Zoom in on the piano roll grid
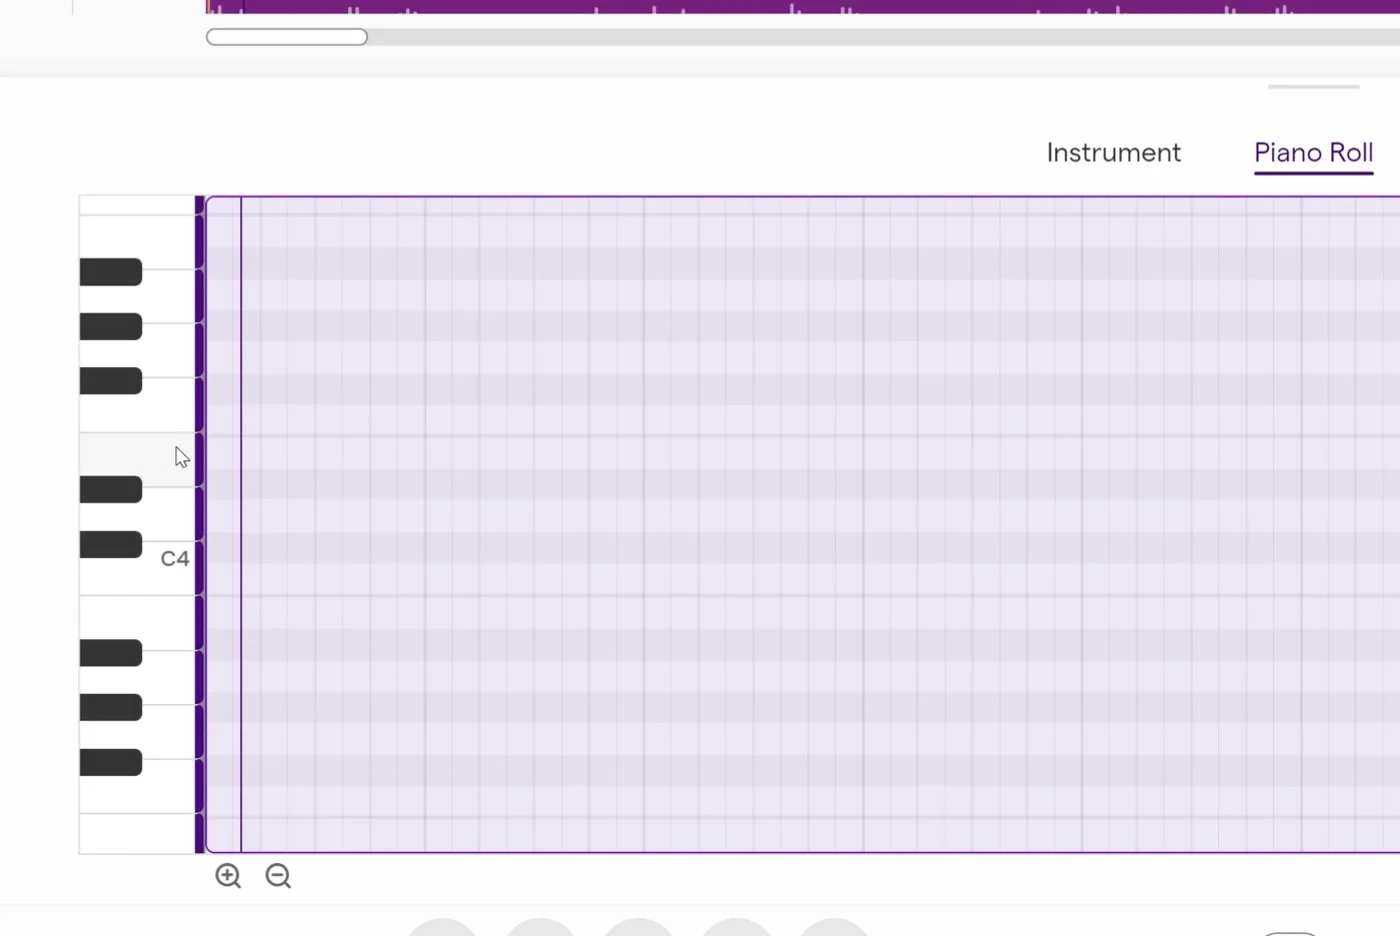This screenshot has width=1400, height=936. 228,876
